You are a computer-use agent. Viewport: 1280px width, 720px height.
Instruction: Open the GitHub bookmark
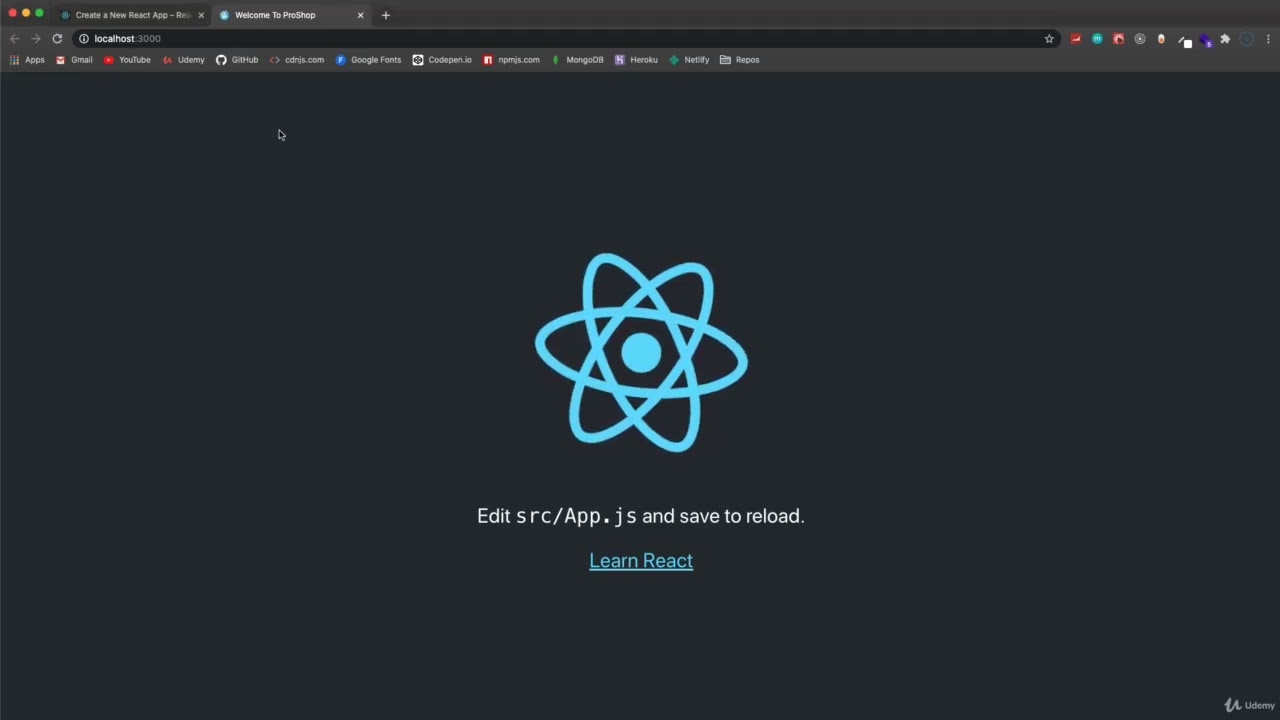(237, 60)
